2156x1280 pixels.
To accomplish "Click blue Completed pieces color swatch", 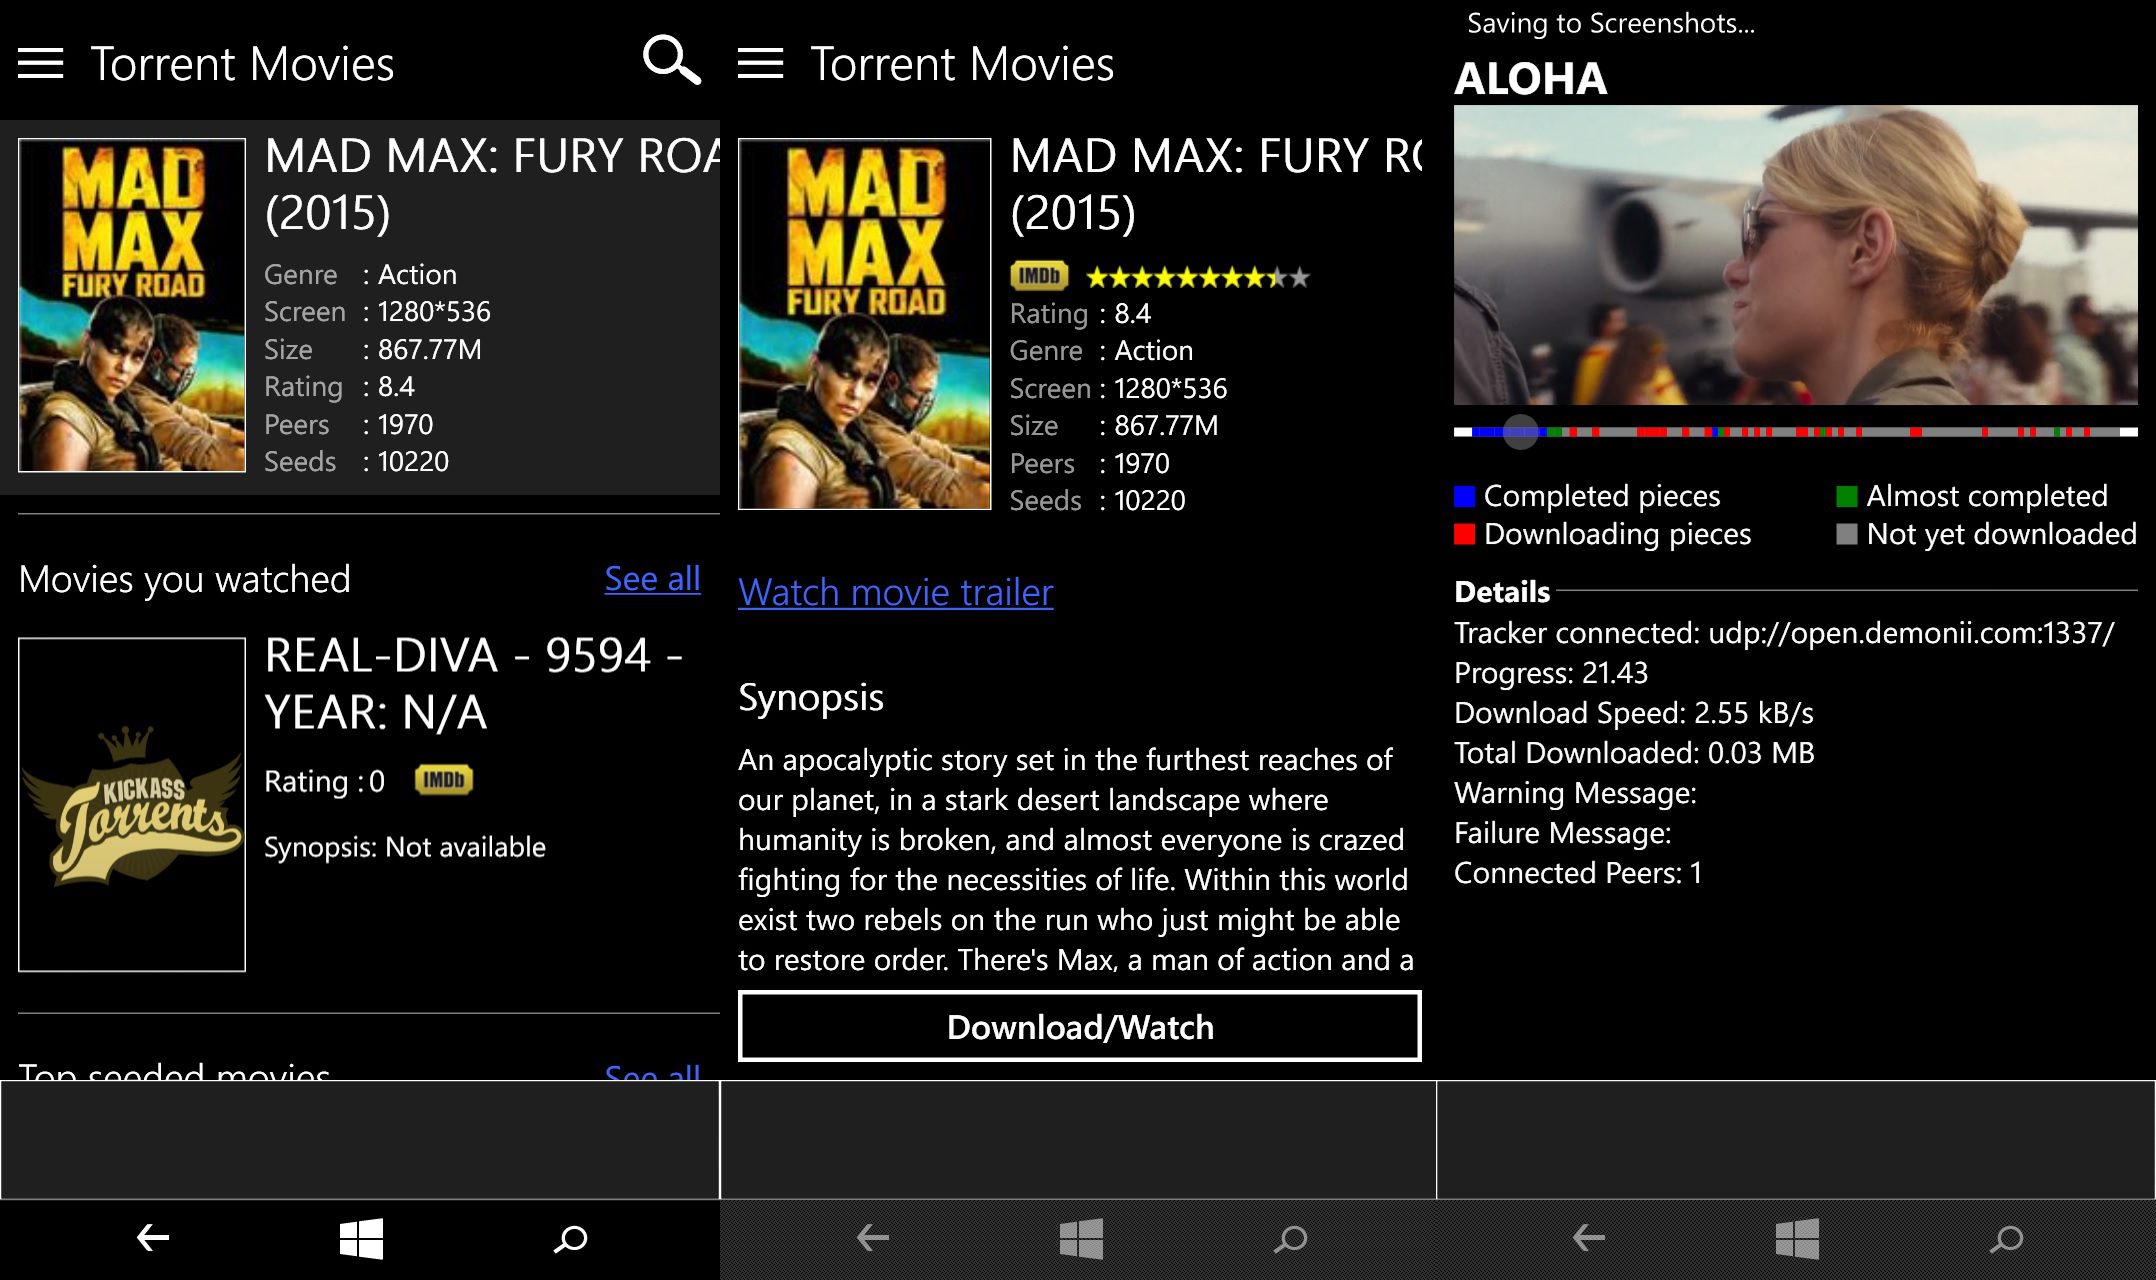I will pyautogui.click(x=1464, y=496).
